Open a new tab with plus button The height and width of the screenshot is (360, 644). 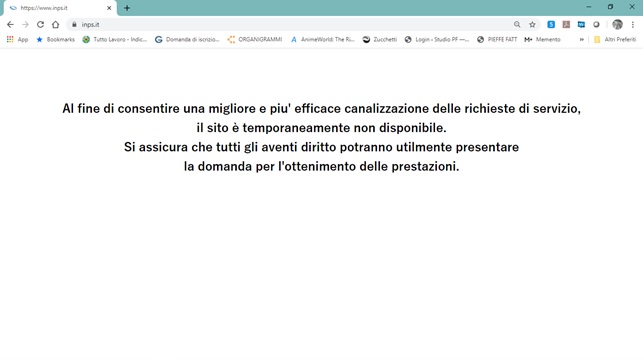click(x=127, y=8)
